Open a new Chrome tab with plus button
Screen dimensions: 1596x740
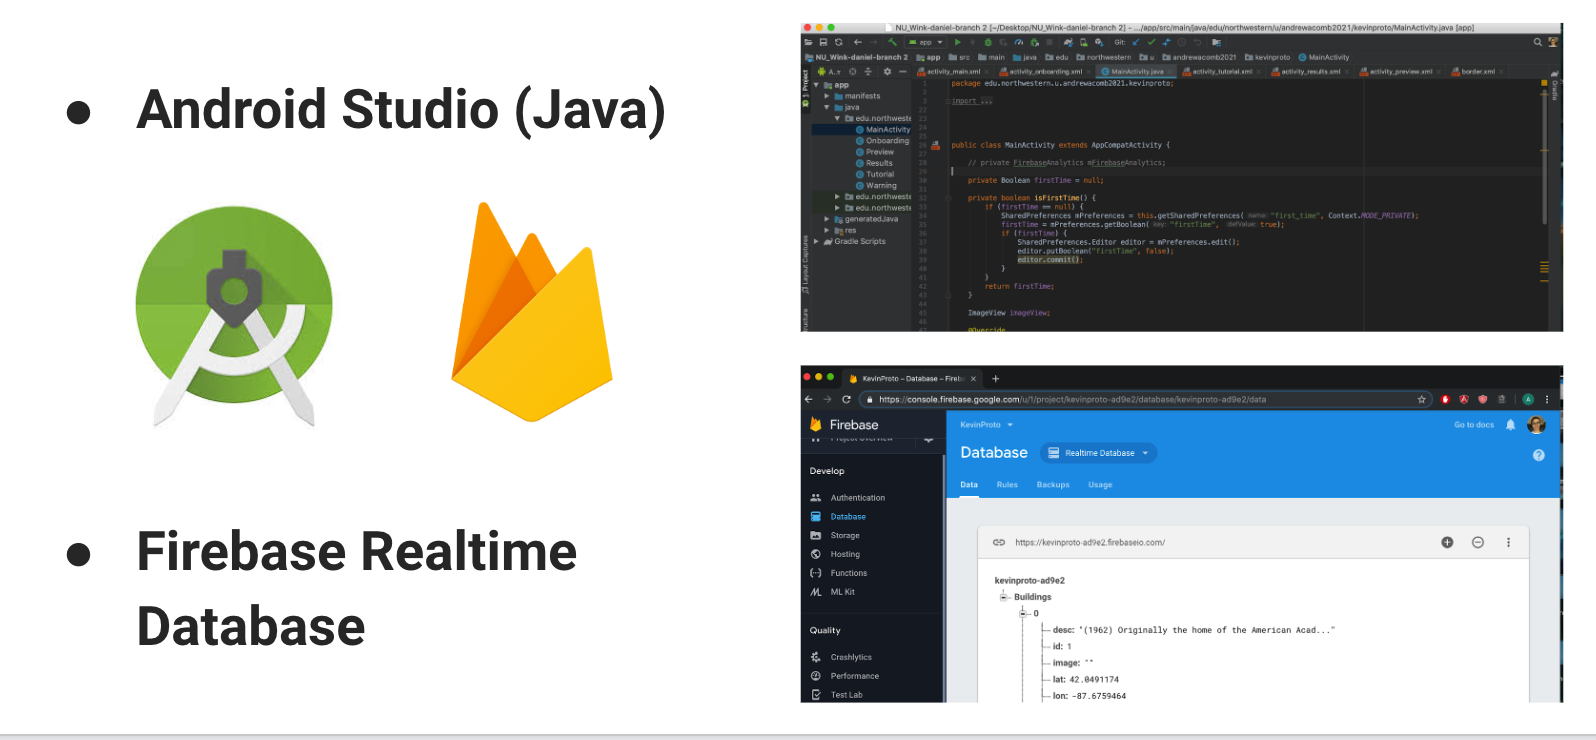(995, 378)
